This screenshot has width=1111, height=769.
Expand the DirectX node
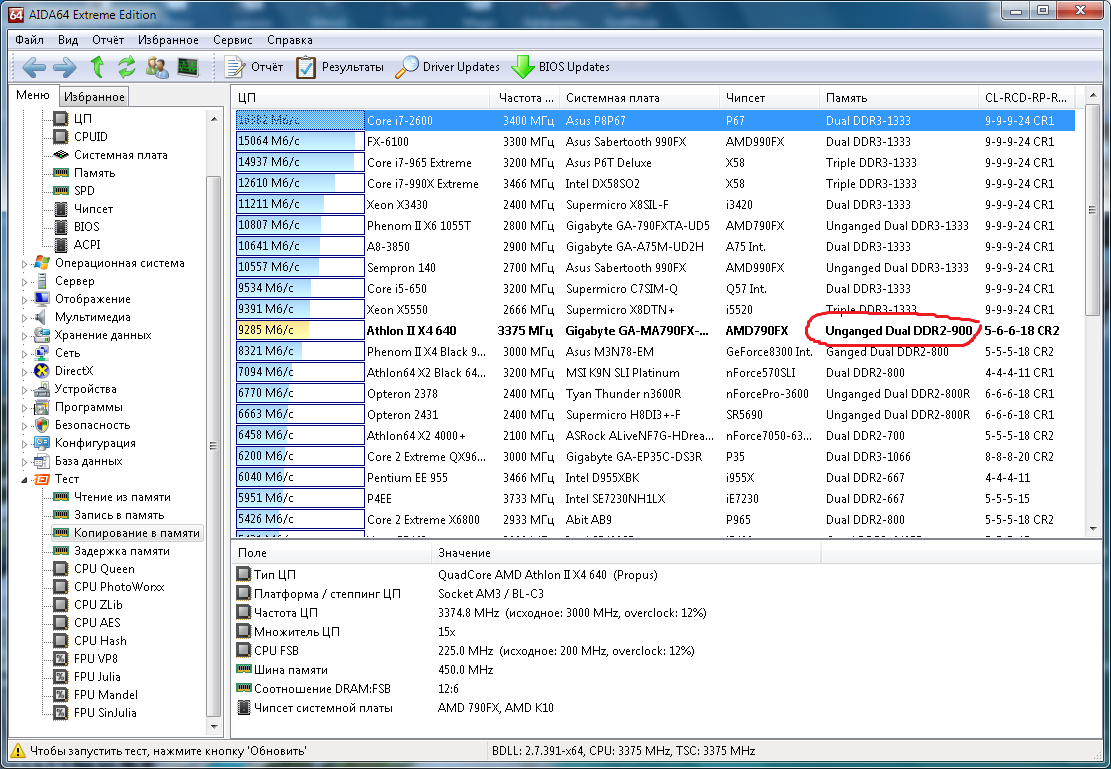pyautogui.click(x=24, y=371)
